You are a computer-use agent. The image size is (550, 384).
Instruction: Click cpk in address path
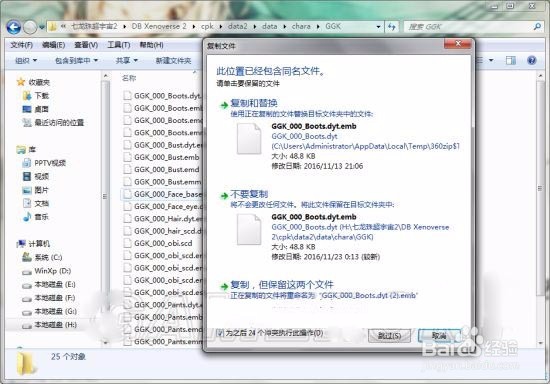pos(207,26)
